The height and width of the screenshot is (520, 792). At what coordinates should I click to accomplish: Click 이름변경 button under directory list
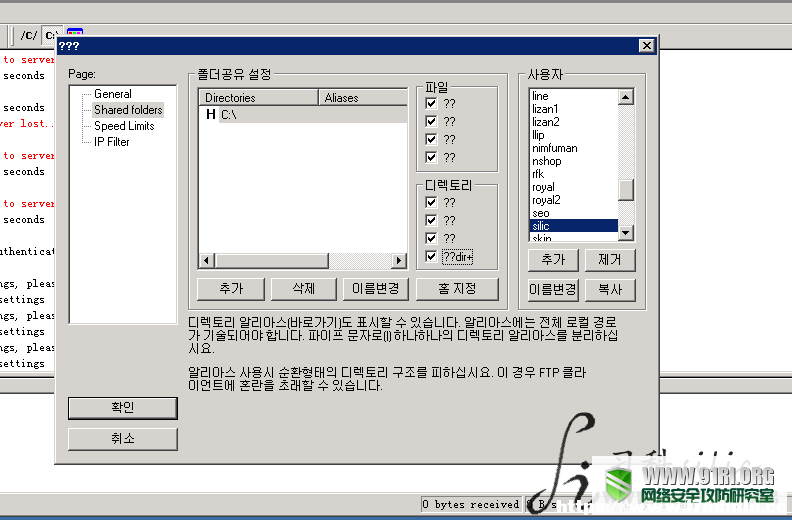pyautogui.click(x=375, y=289)
